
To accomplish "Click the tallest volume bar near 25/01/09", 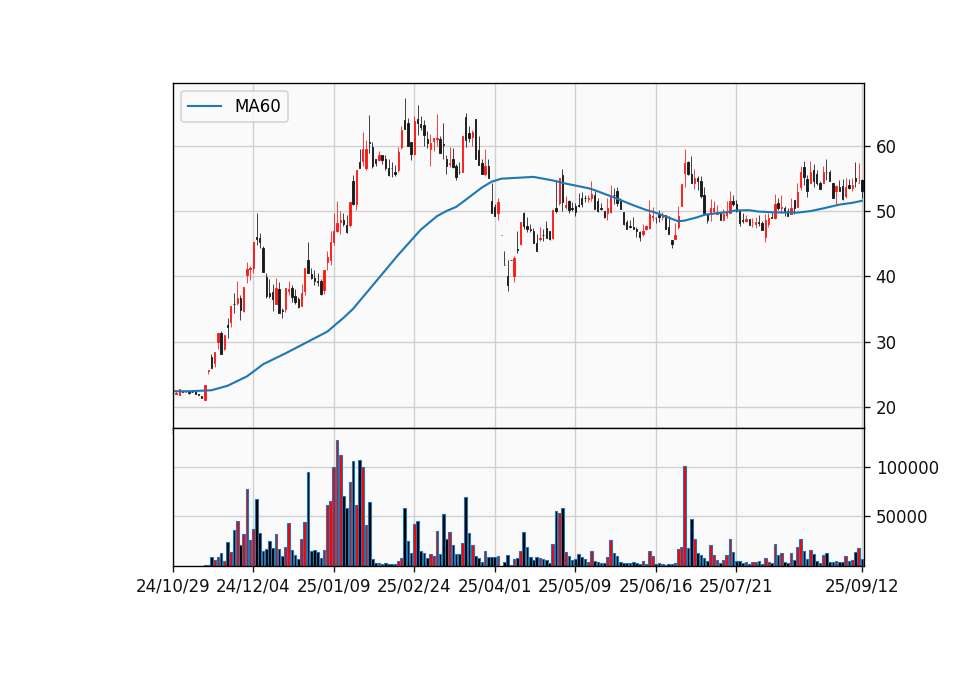I will pyautogui.click(x=337, y=503).
